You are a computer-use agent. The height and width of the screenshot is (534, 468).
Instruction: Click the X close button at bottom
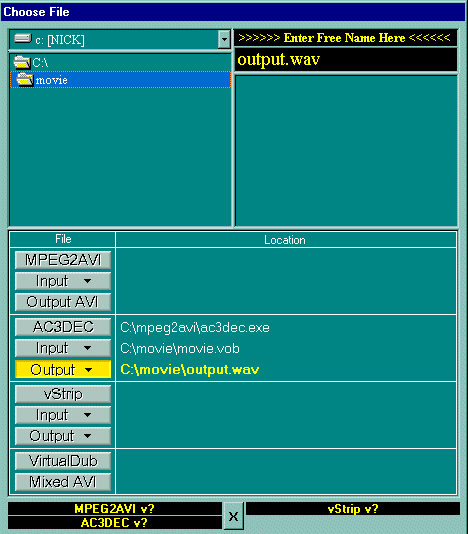click(233, 516)
